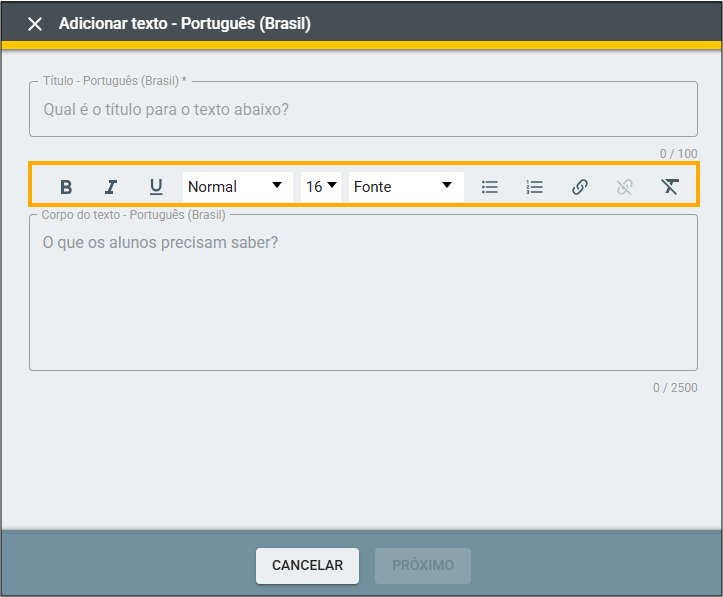The width and height of the screenshot is (723, 597).
Task: Expand the Fonte font family dropdown
Action: [405, 187]
